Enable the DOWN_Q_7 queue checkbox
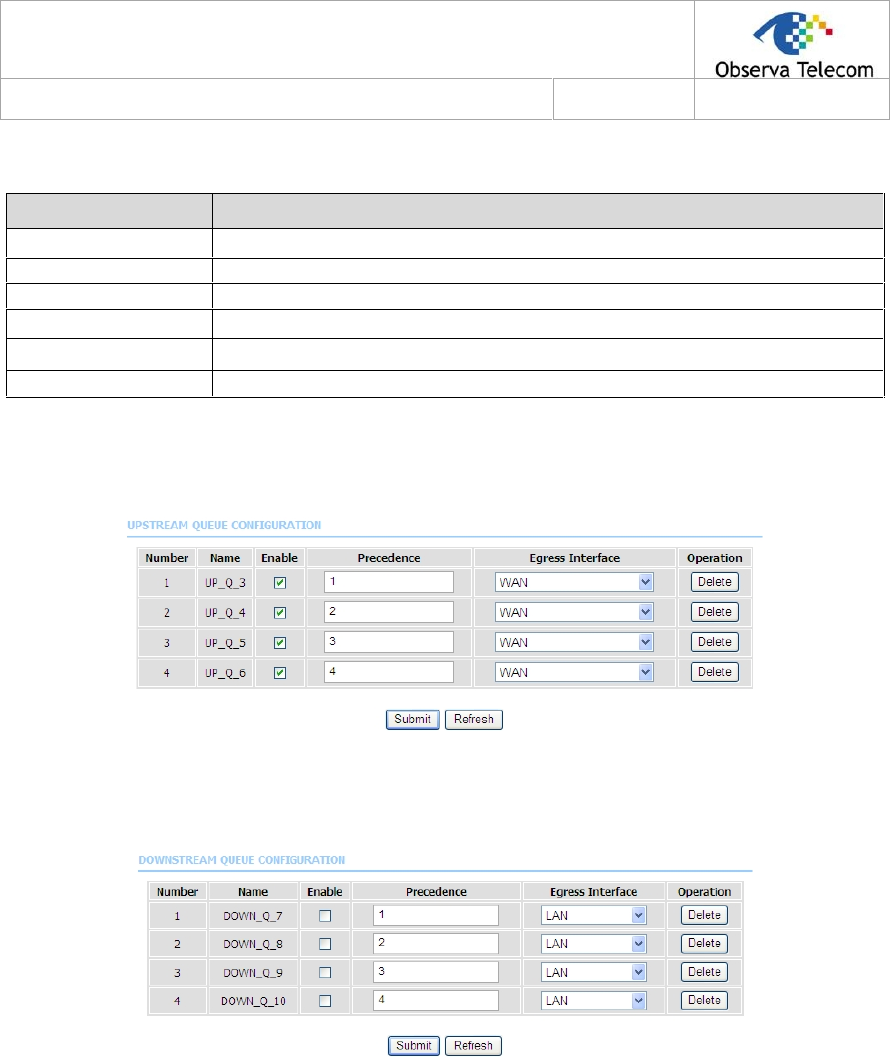The width and height of the screenshot is (890, 1057). point(325,916)
